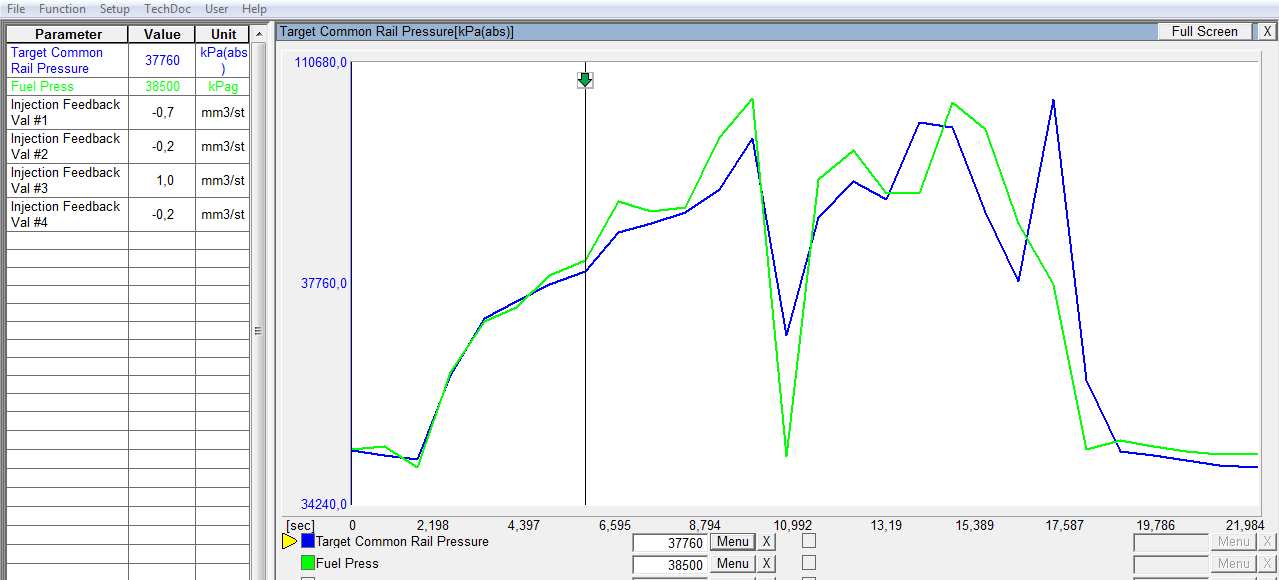The image size is (1279, 580).
Task: Remove Target Common Rail Pressure trace with its X button
Action: coord(766,542)
